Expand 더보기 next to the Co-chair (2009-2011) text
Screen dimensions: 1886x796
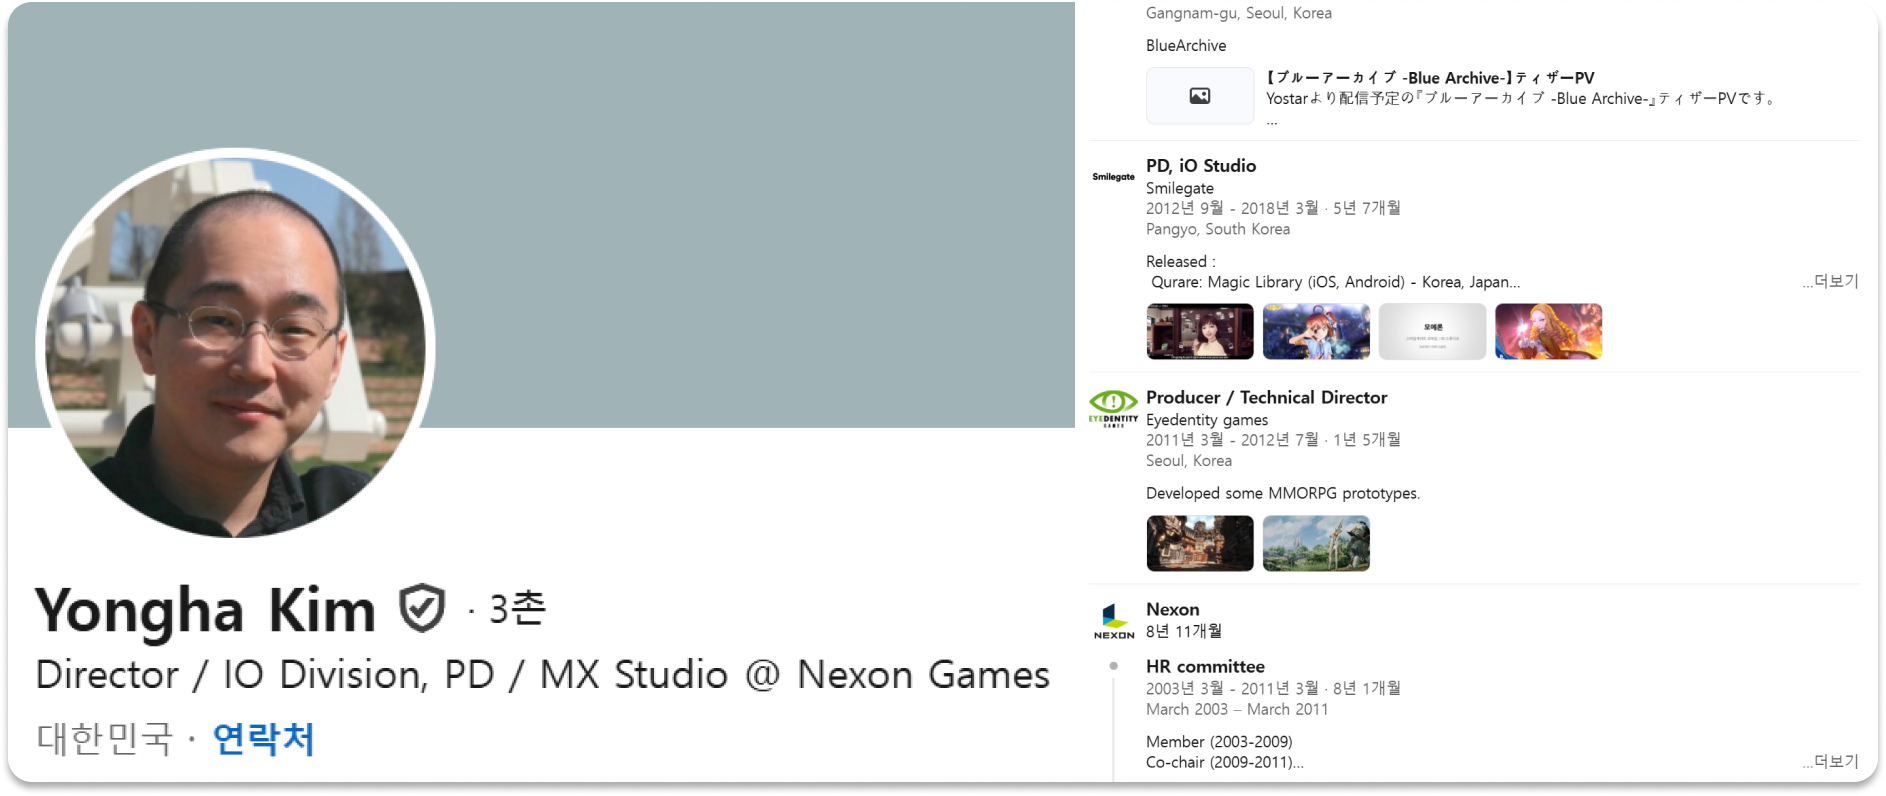(x=1830, y=762)
